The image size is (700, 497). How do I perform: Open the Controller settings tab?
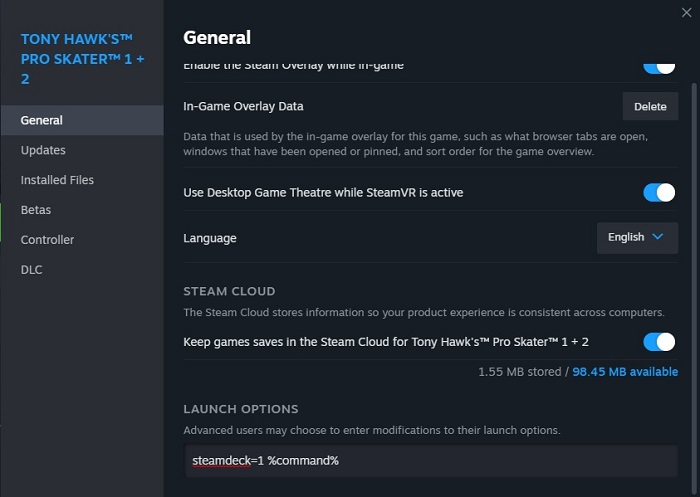47,240
